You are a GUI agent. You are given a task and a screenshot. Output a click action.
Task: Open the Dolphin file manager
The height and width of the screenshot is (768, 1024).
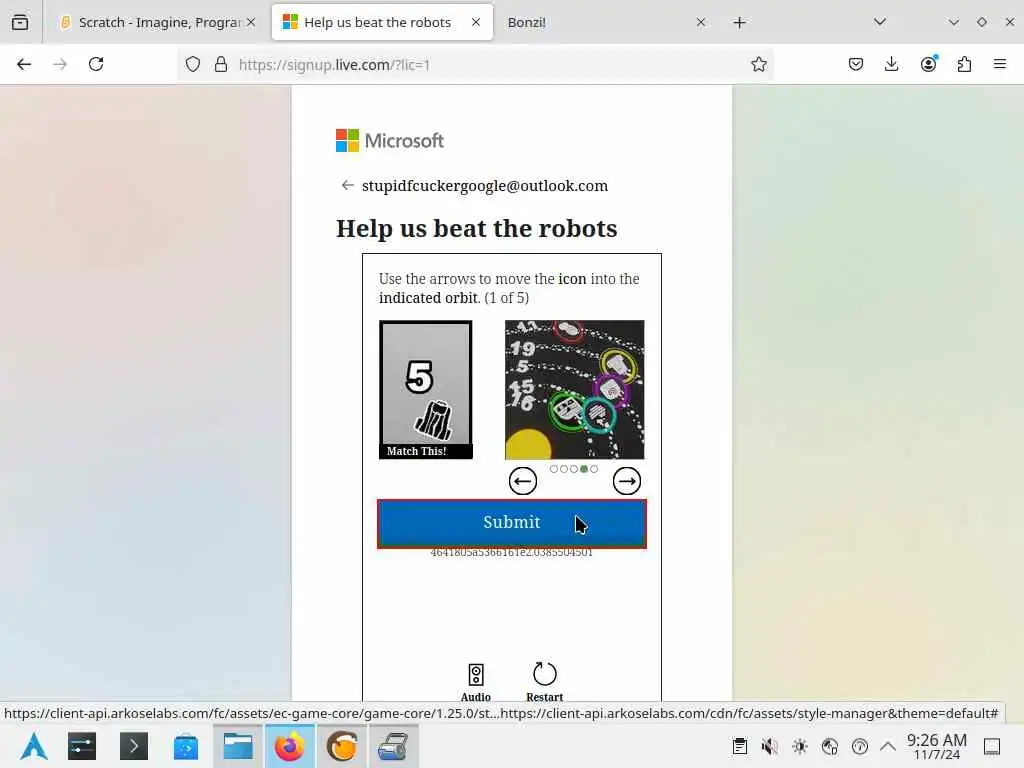tap(238, 746)
